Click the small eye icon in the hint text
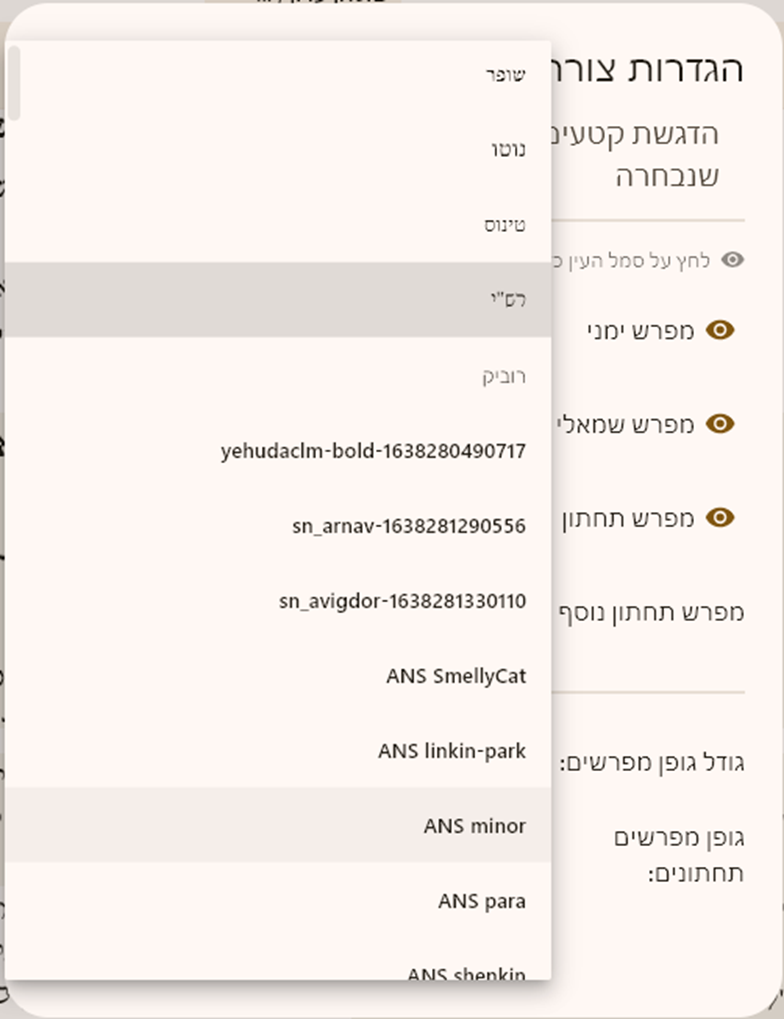The width and height of the screenshot is (784, 1019). click(731, 258)
